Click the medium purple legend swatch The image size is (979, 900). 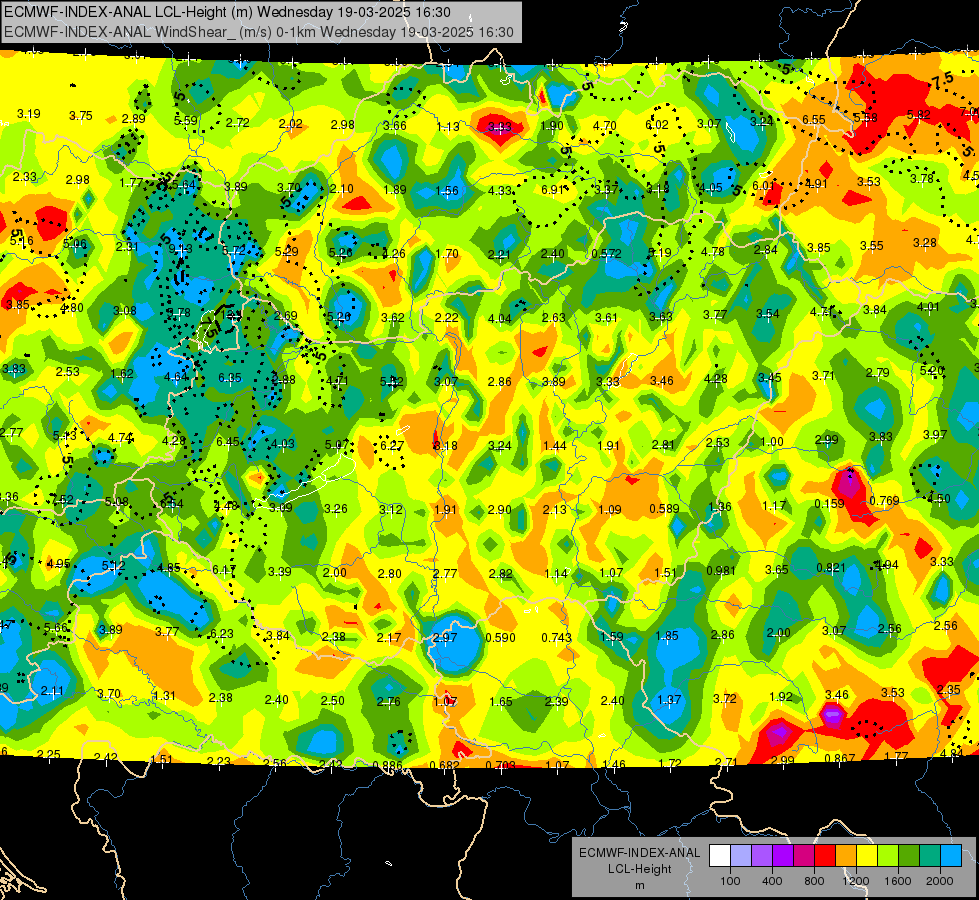point(762,856)
